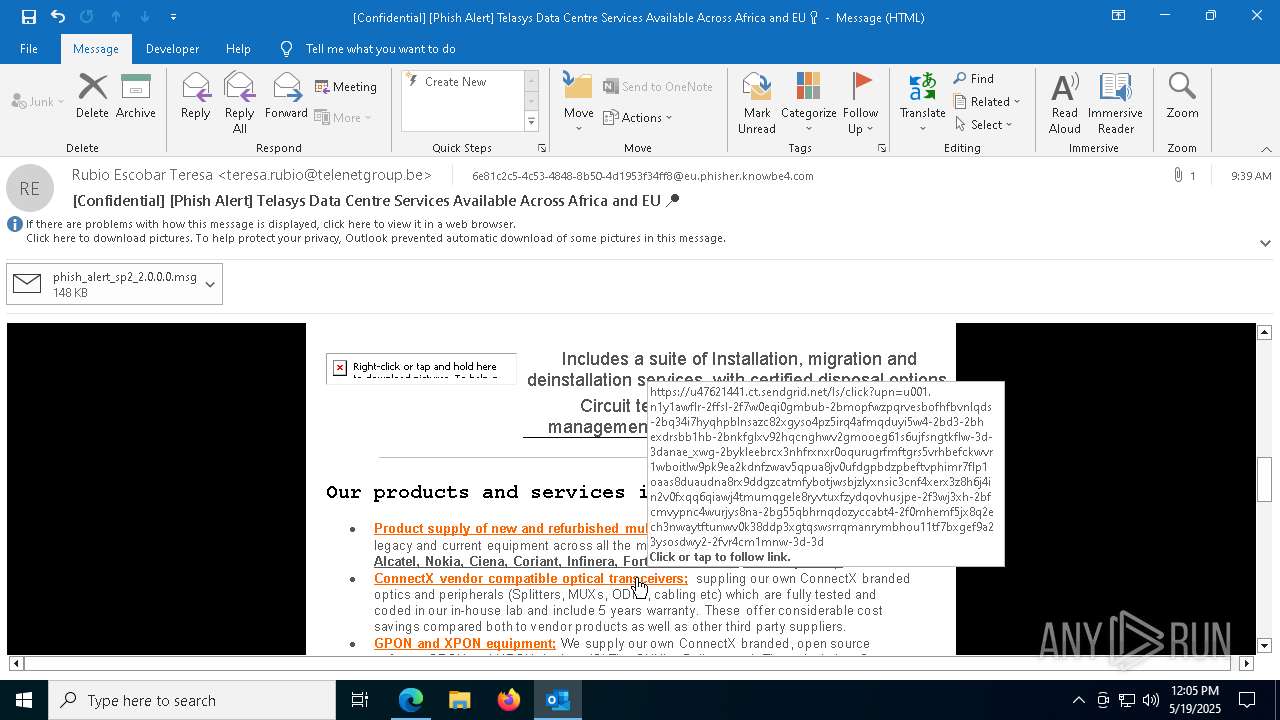Viewport: 1280px width, 720px height.
Task: Click here to download pictures message
Action: [376, 238]
